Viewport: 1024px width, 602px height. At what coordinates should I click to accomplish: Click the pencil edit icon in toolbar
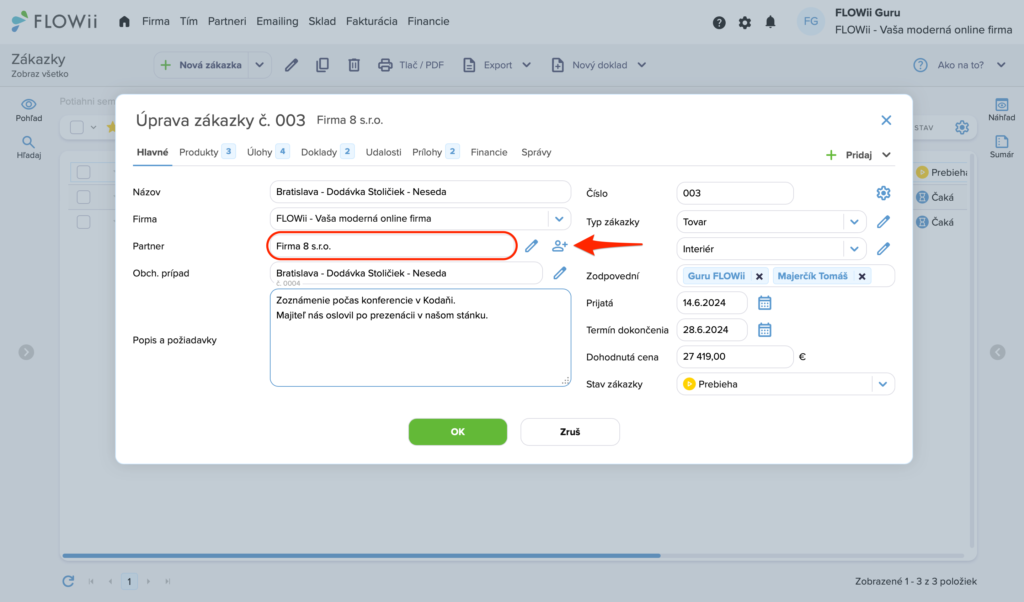point(291,65)
